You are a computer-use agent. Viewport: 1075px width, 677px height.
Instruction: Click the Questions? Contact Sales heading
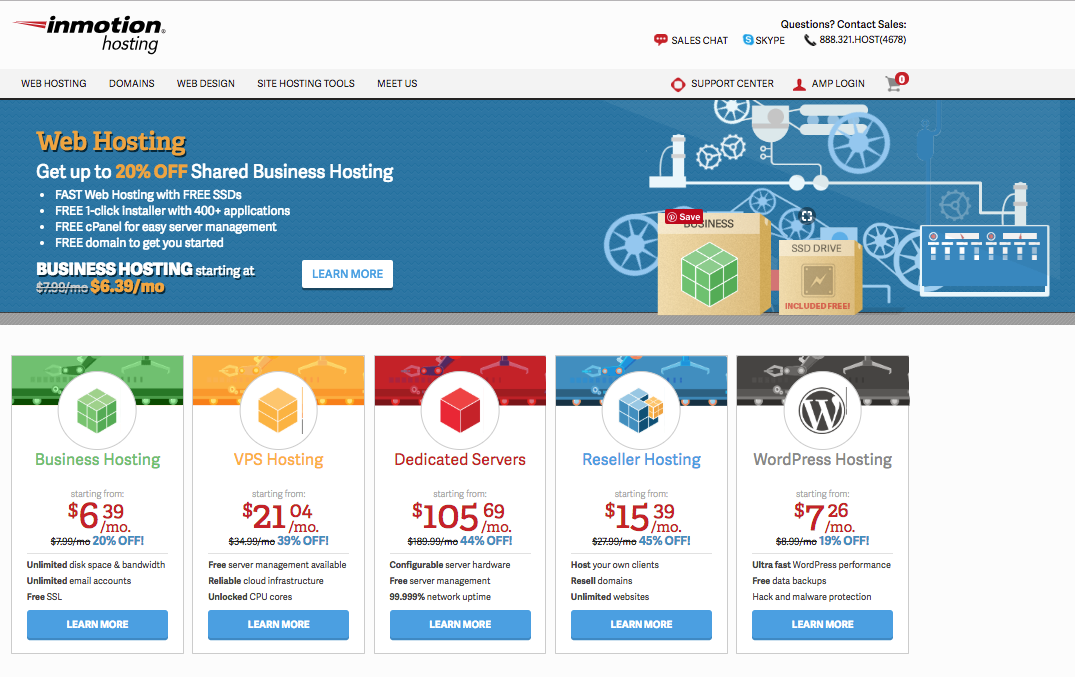[x=843, y=24]
